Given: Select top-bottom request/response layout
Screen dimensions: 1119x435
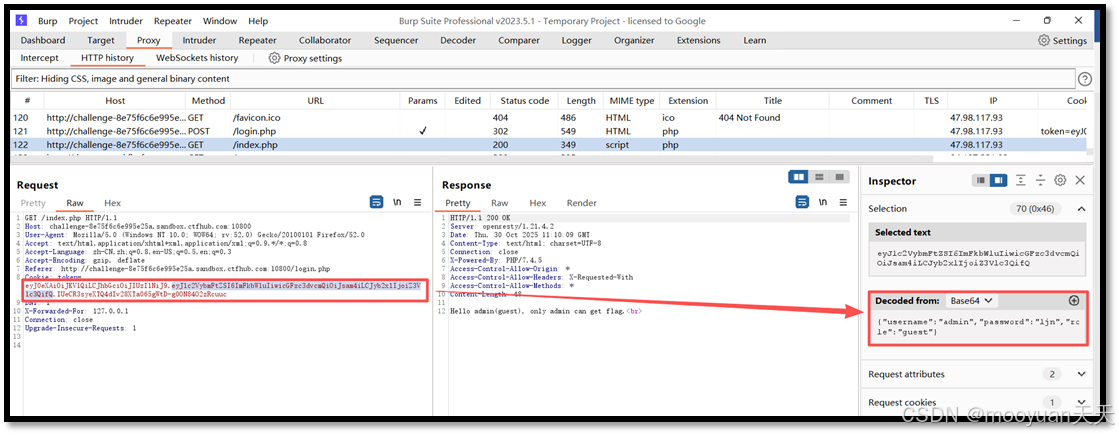Looking at the screenshot, I should click(819, 177).
